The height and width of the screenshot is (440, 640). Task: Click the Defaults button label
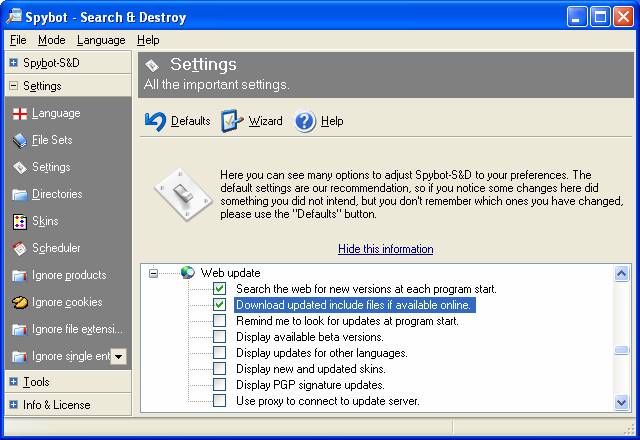point(191,121)
